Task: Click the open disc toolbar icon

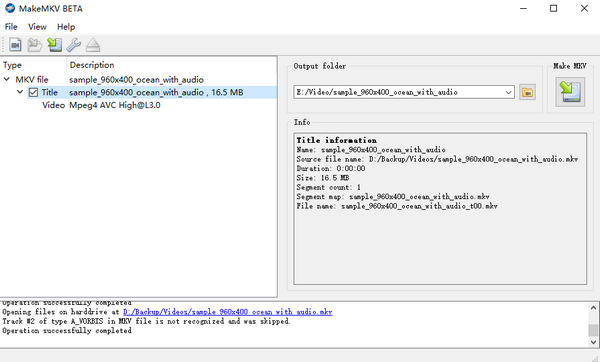Action: click(34, 45)
